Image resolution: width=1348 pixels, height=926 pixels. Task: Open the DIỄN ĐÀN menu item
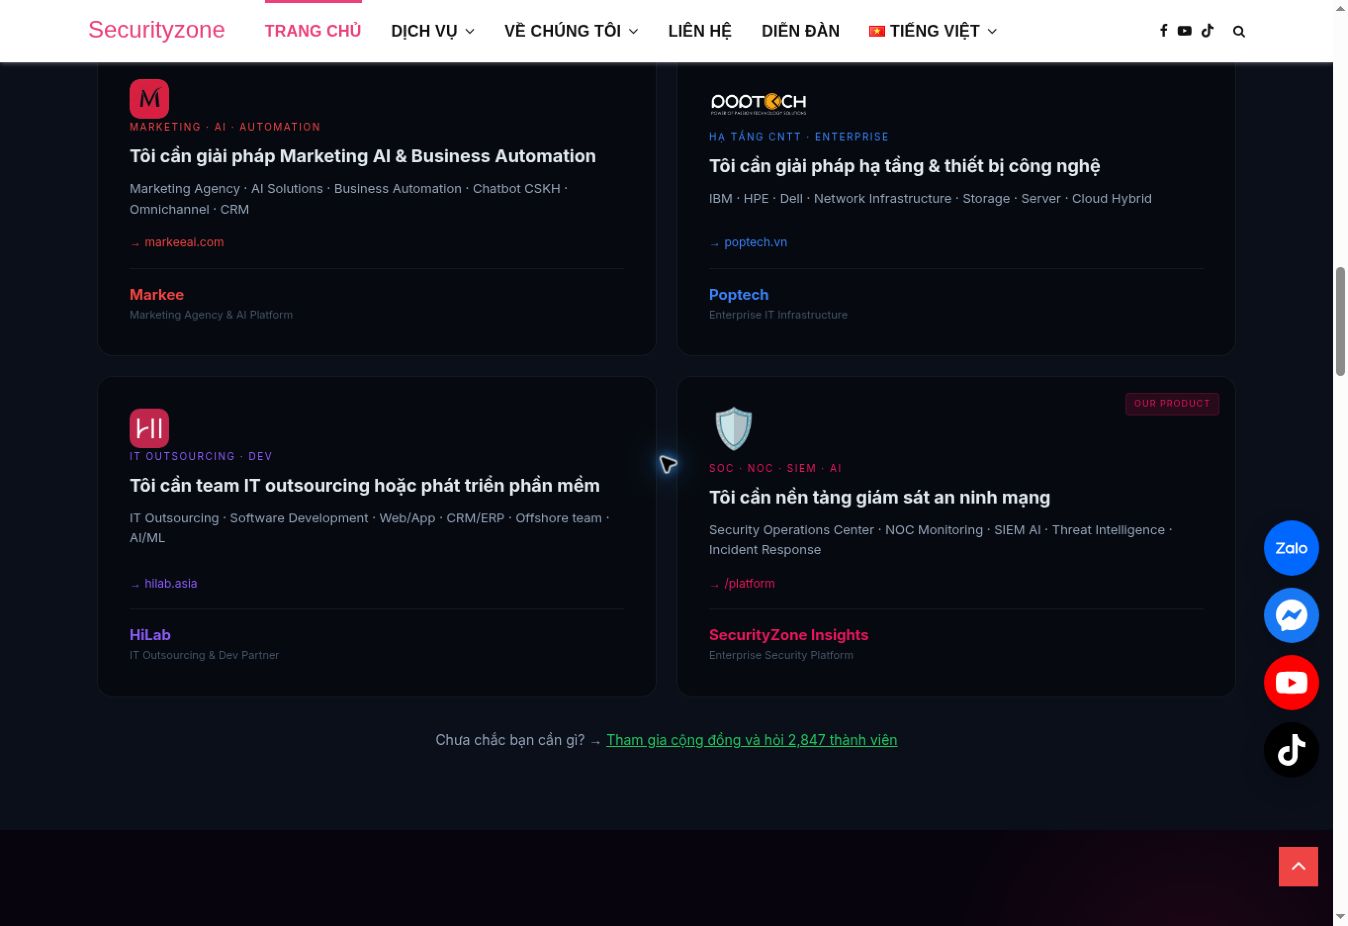801,31
